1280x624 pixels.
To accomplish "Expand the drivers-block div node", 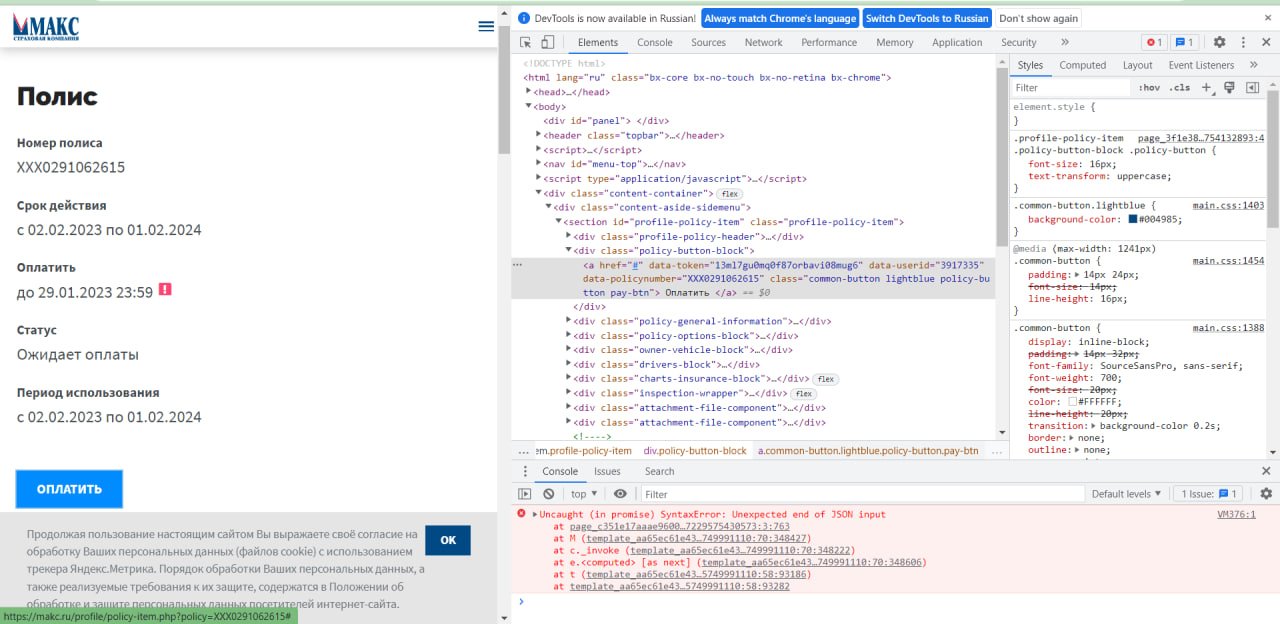I will tap(569, 365).
